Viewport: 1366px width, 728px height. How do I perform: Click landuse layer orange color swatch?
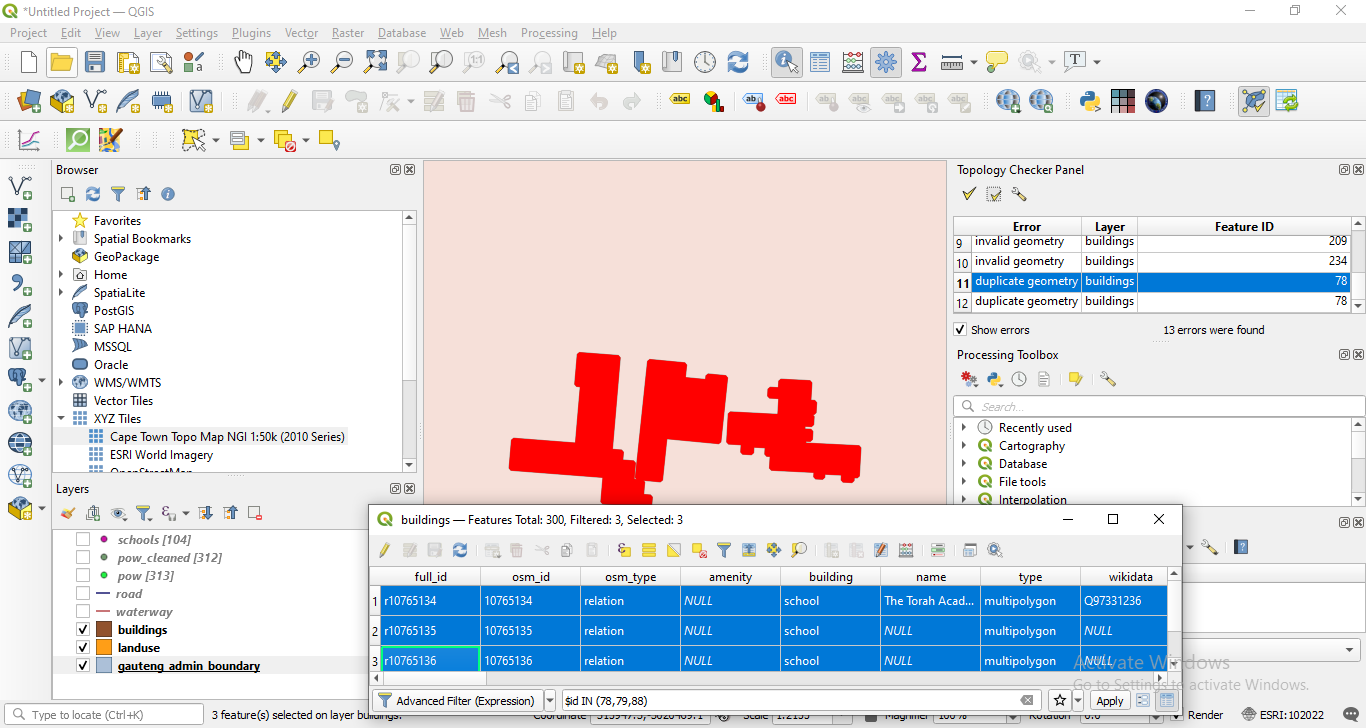(x=104, y=648)
